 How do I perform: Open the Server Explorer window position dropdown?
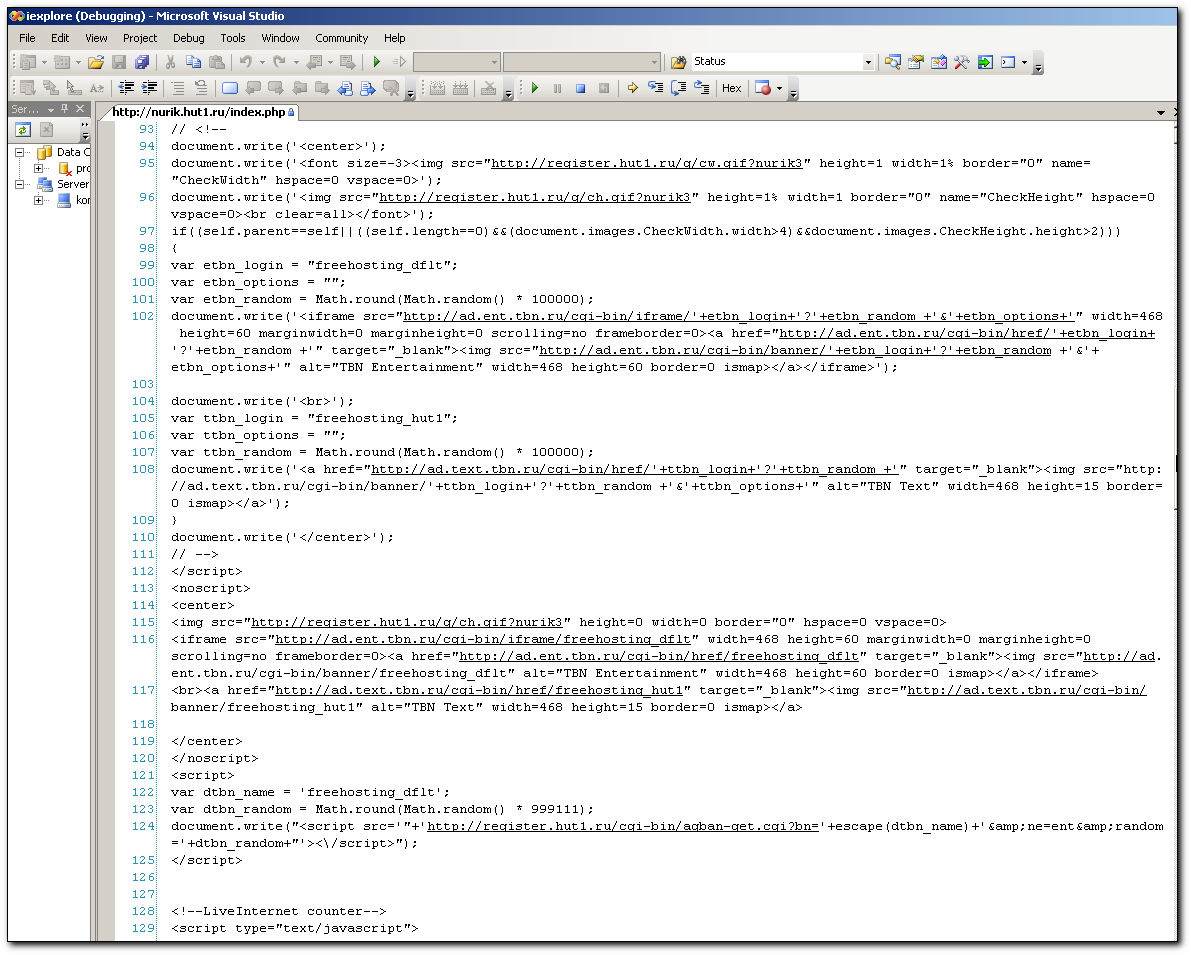[51, 110]
